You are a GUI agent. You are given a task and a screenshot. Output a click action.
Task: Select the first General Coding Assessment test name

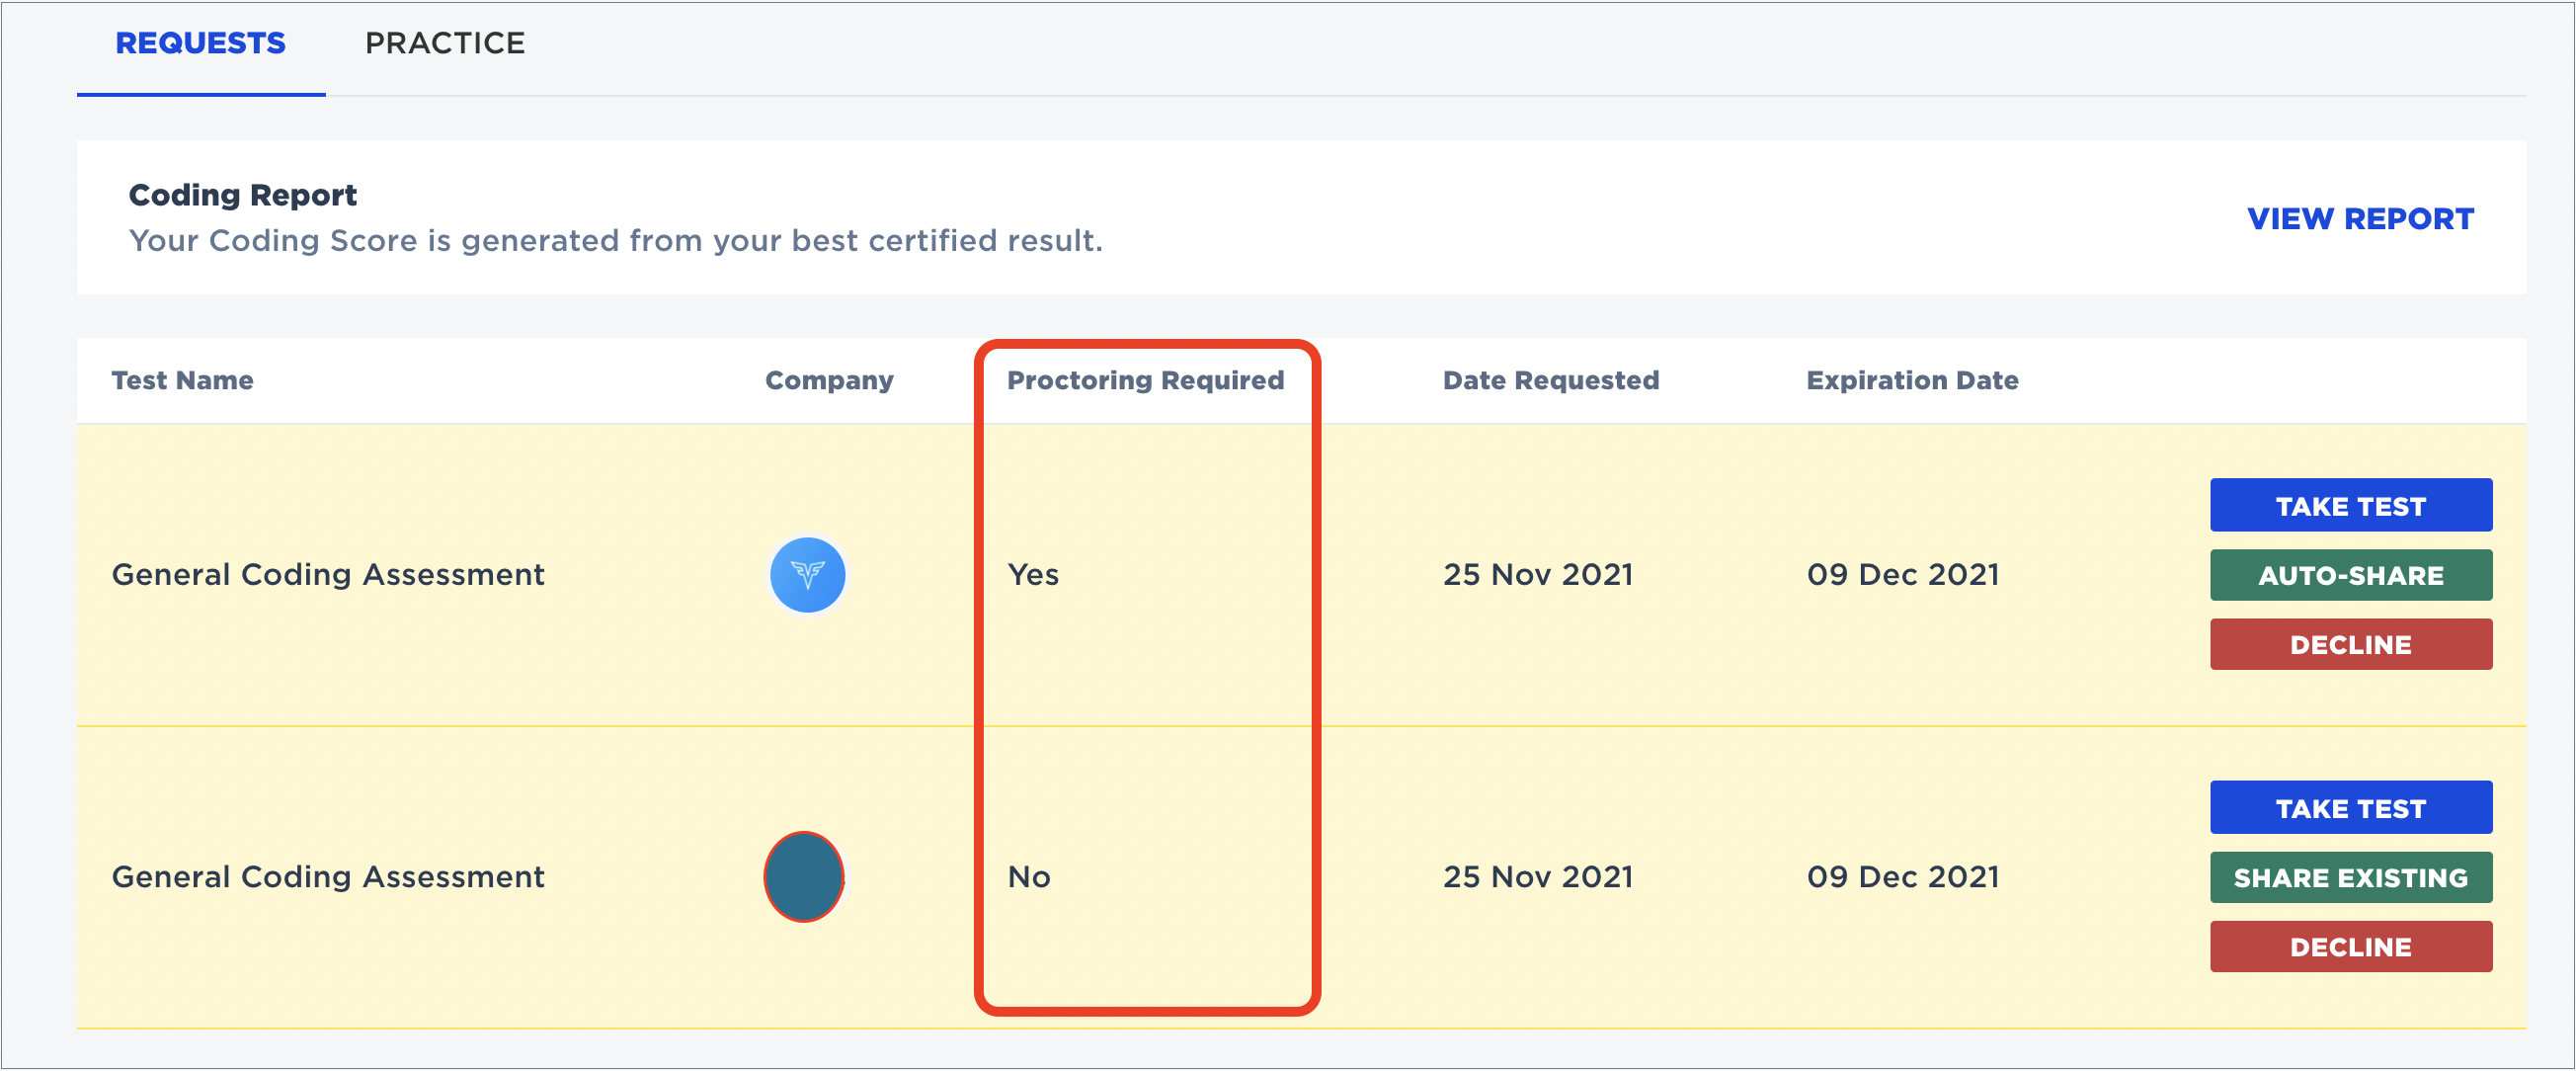tap(328, 575)
